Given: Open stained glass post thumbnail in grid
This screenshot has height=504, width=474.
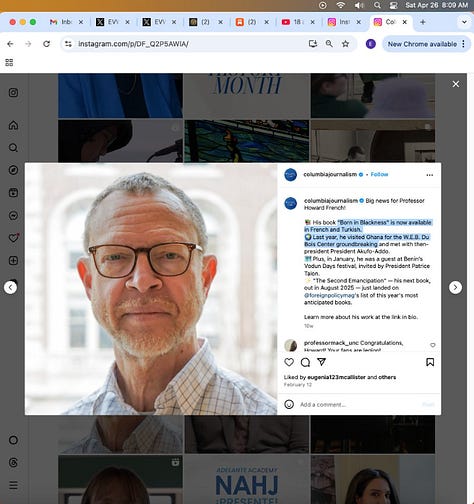Looking at the screenshot, I should point(247,141).
